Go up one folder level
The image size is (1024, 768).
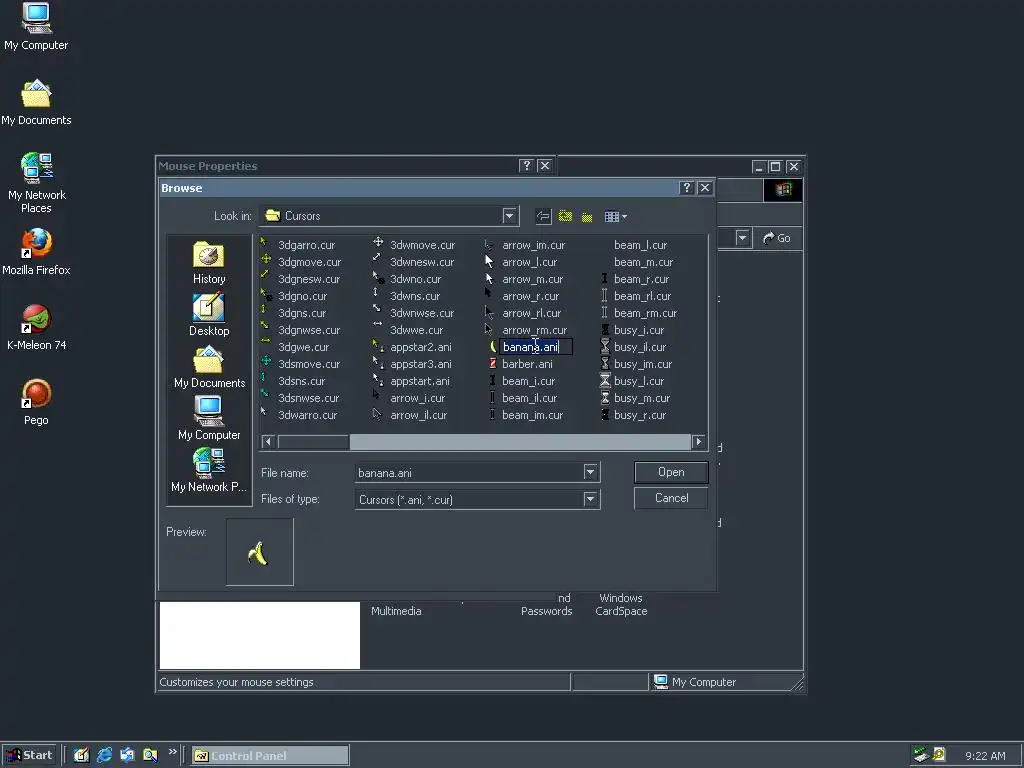(x=566, y=216)
